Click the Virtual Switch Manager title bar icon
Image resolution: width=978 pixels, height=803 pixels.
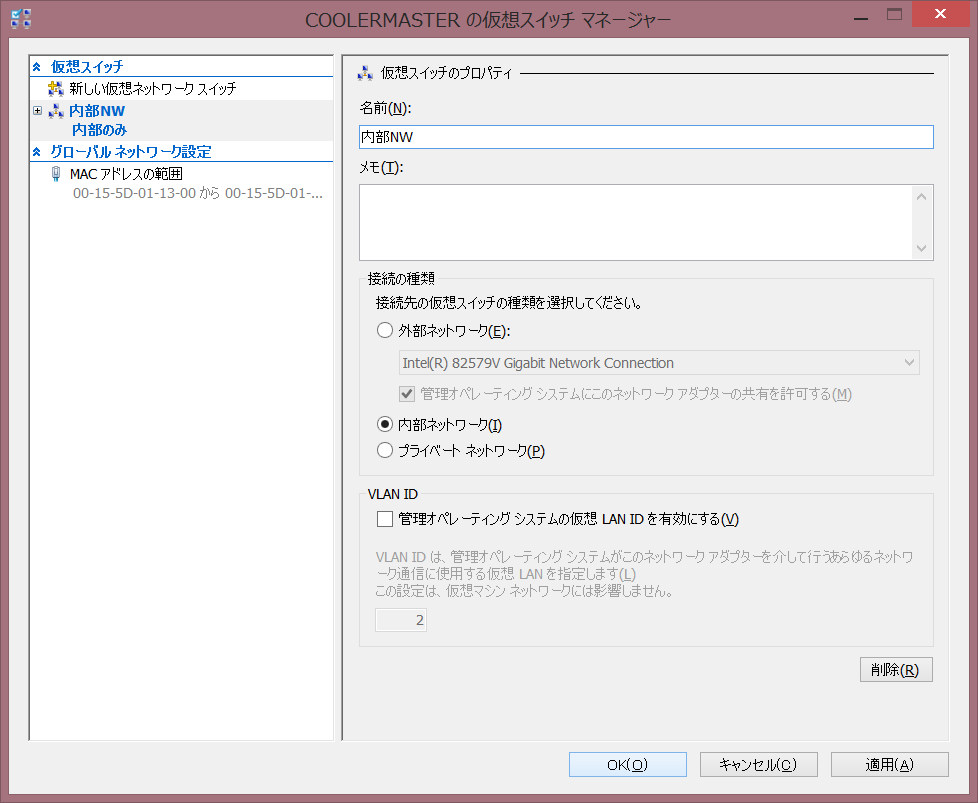tap(21, 18)
